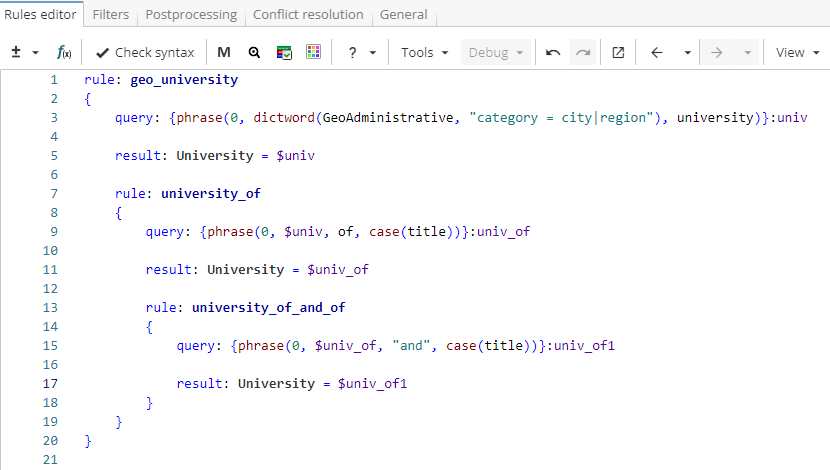The image size is (830, 470).
Task: Open the Debug dropdown menu
Action: coord(496,52)
